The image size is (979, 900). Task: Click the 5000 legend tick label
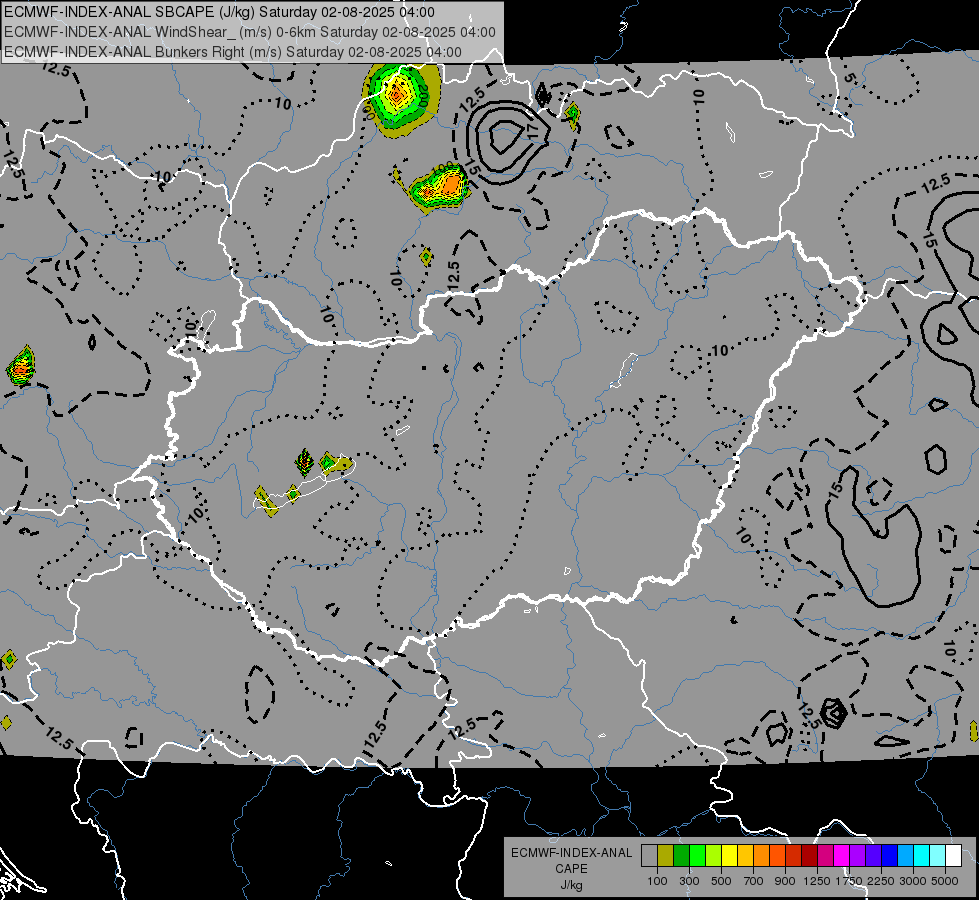tap(945, 881)
